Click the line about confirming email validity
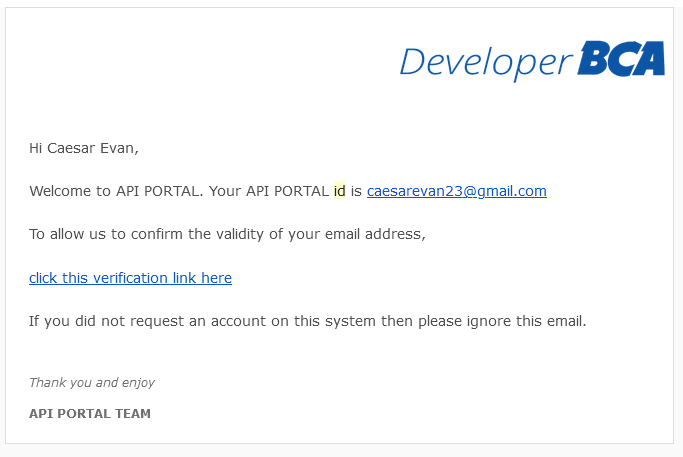The image size is (683, 457). [x=227, y=234]
